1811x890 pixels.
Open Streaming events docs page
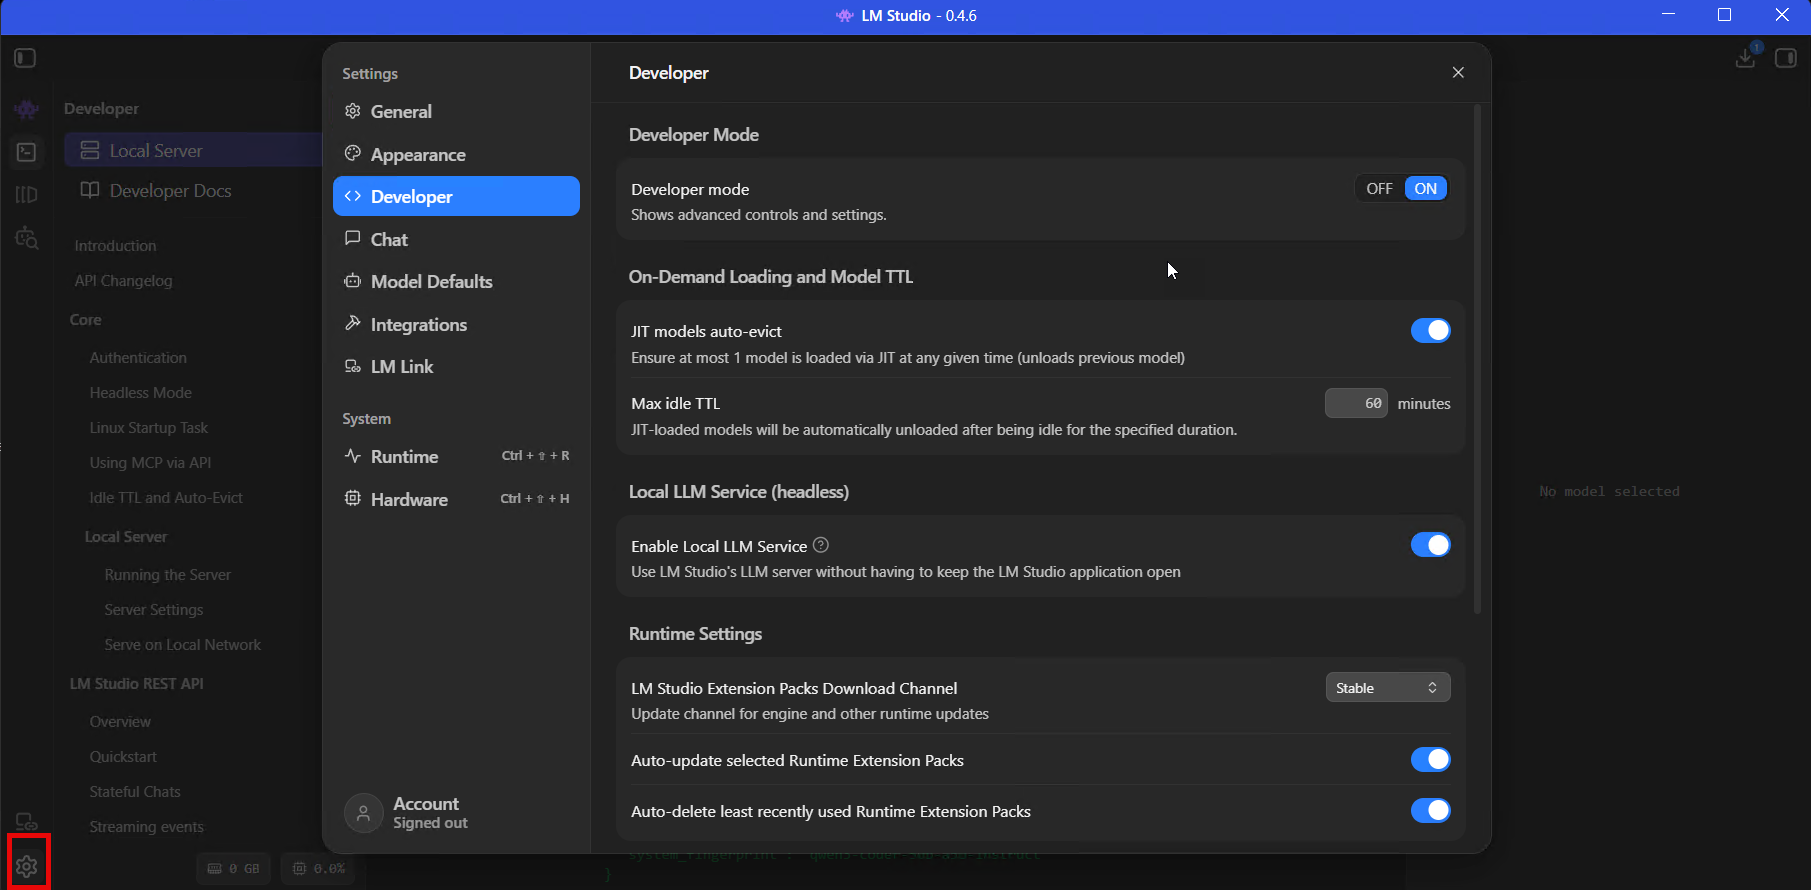[146, 826]
